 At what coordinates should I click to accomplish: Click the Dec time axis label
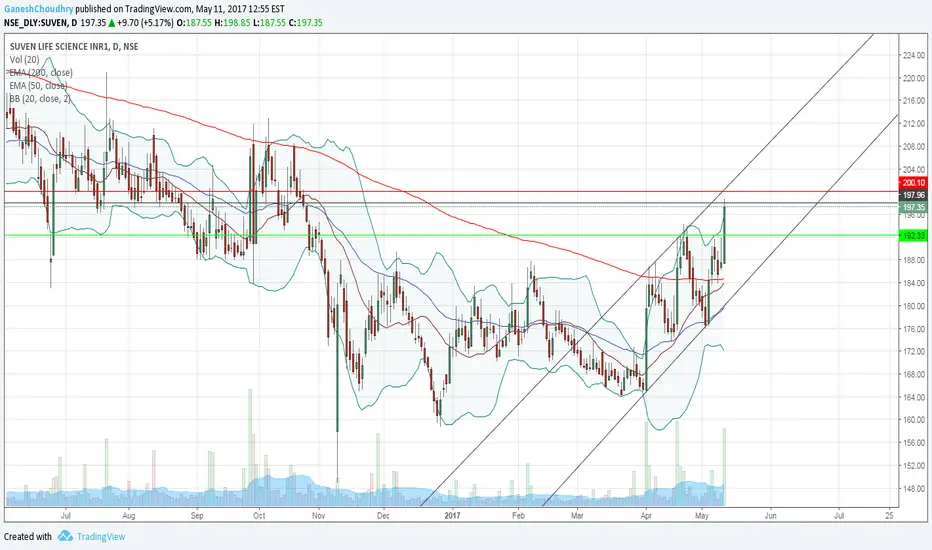[x=383, y=516]
